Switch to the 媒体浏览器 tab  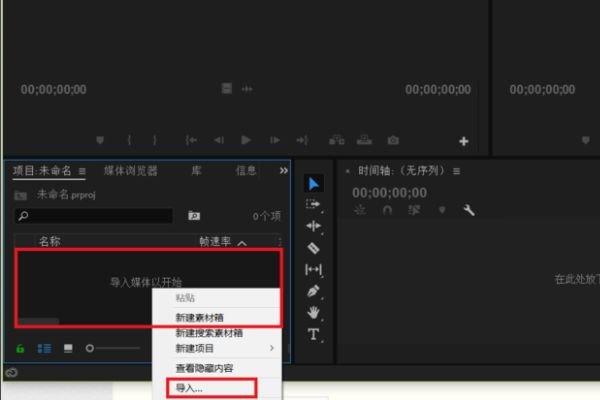click(x=131, y=171)
